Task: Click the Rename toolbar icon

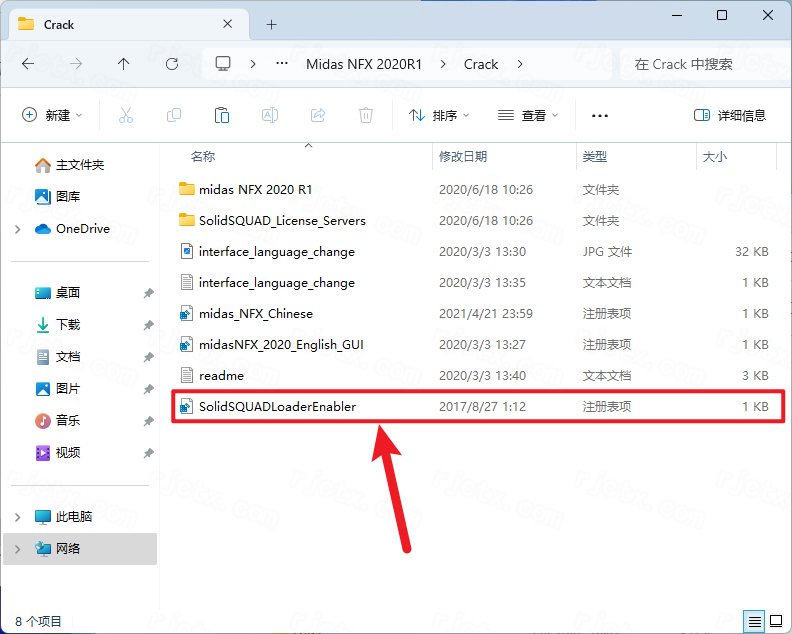Action: click(x=270, y=115)
